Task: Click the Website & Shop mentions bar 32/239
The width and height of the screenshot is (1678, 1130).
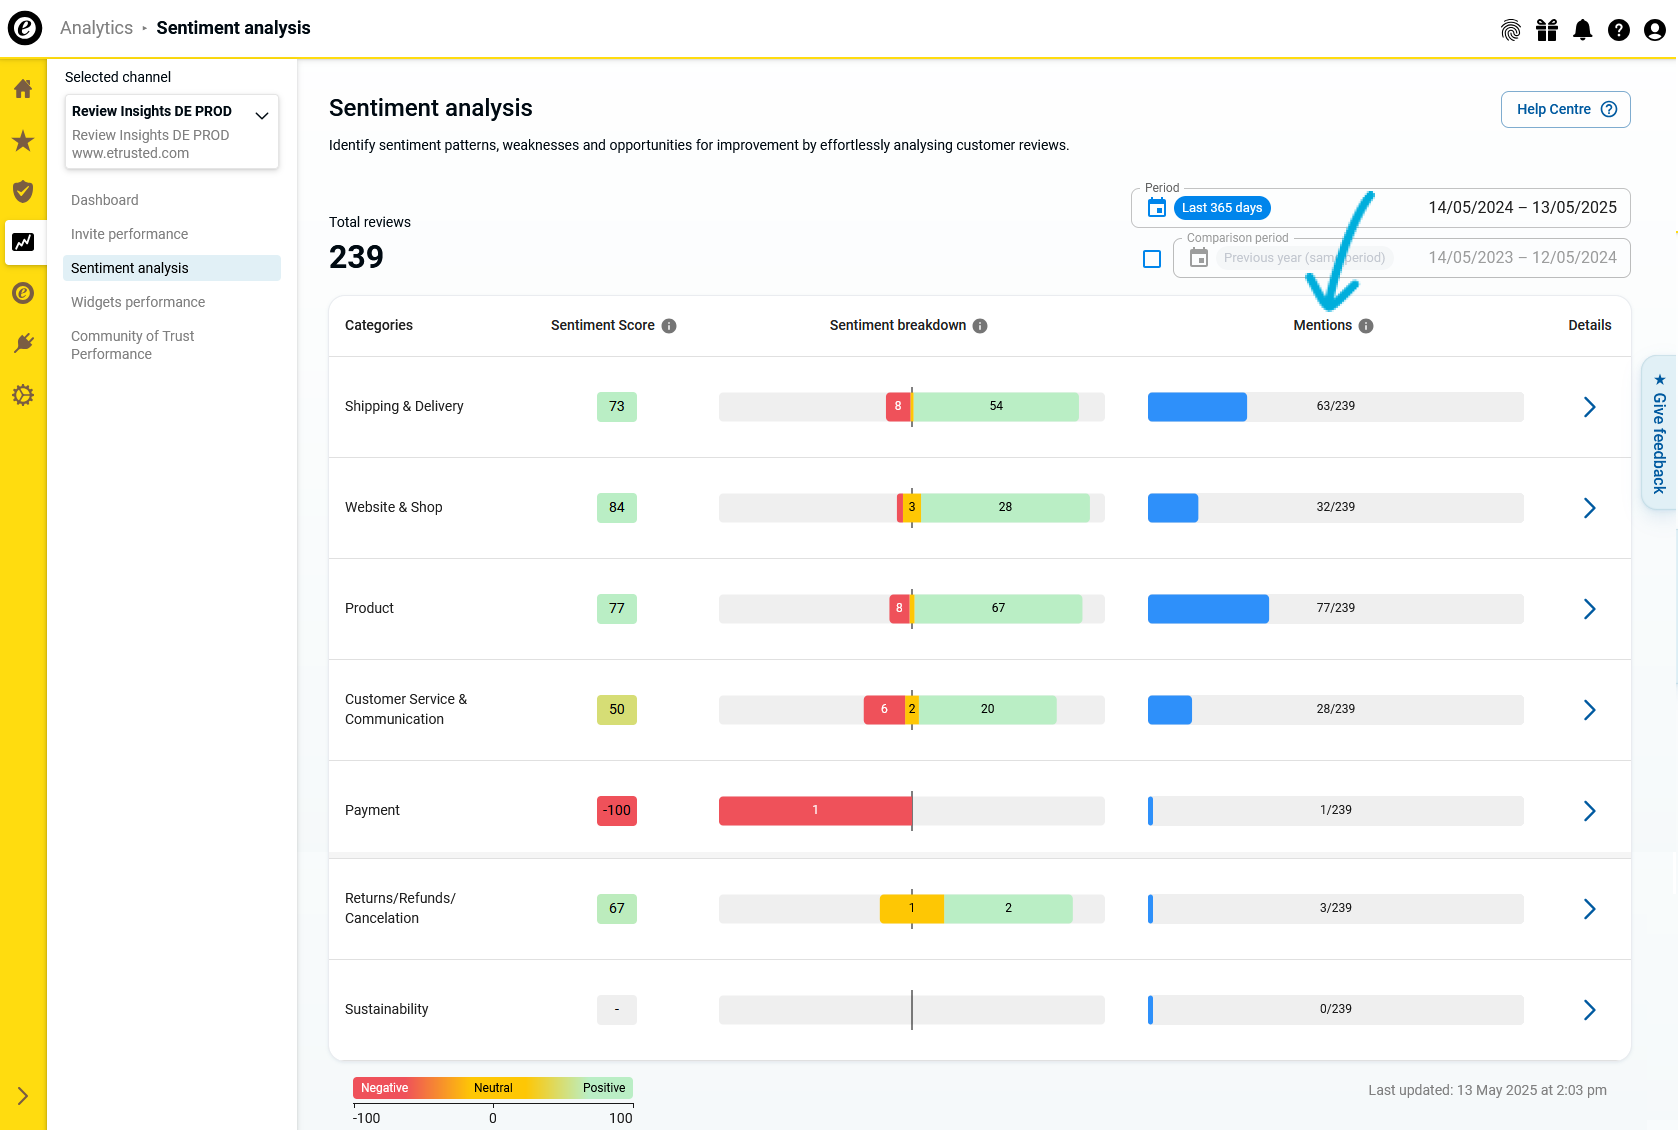Action: click(x=1336, y=508)
